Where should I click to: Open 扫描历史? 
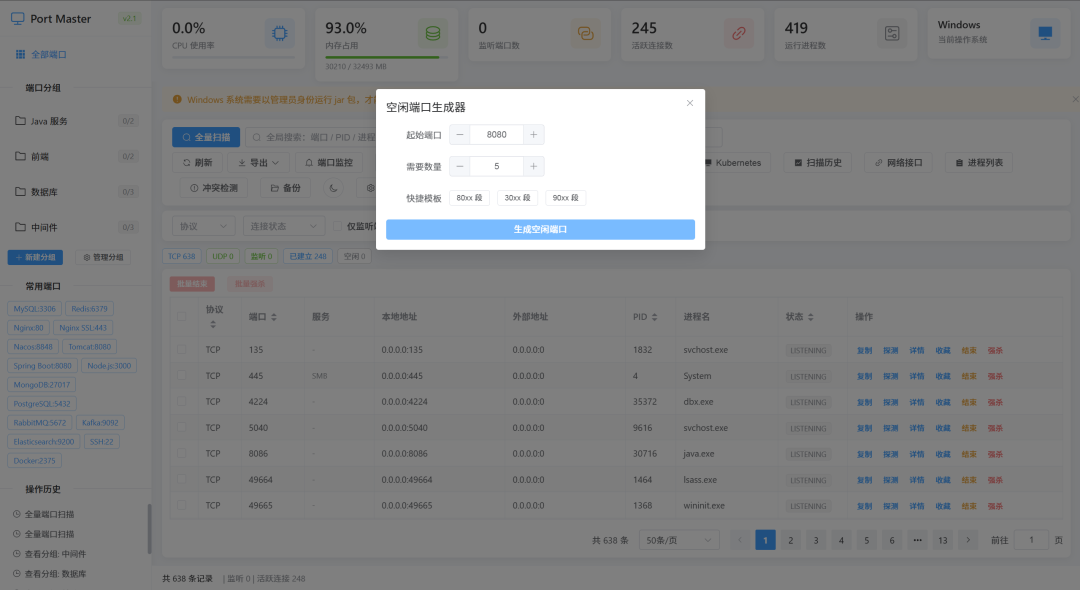click(x=818, y=163)
